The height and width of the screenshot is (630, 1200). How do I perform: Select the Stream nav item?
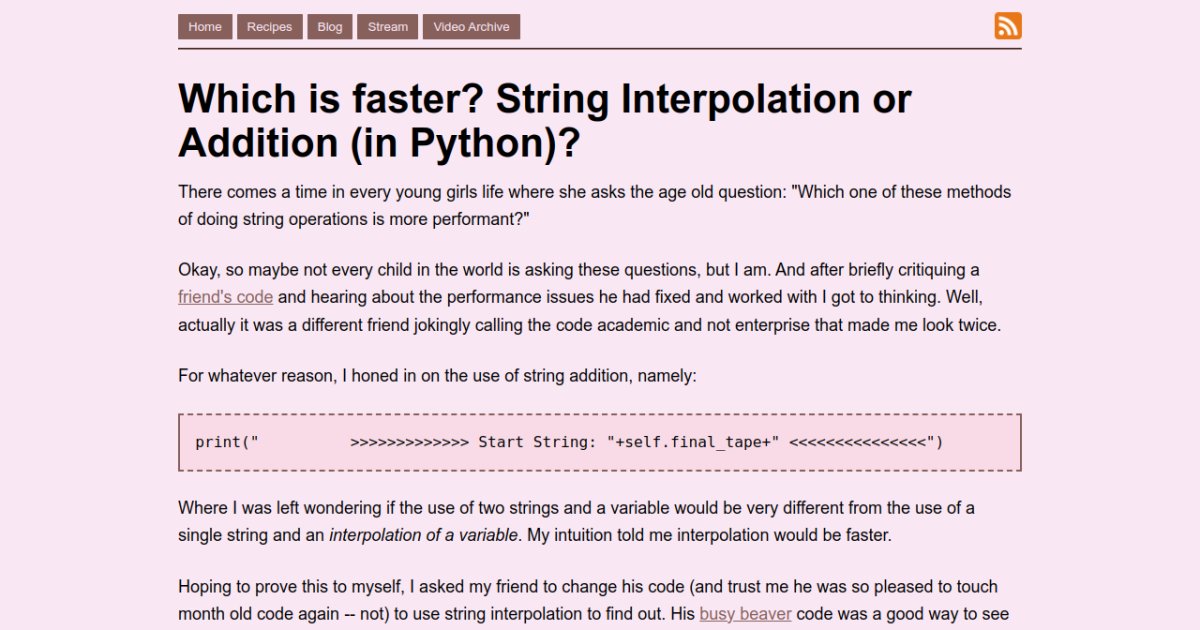tap(388, 27)
